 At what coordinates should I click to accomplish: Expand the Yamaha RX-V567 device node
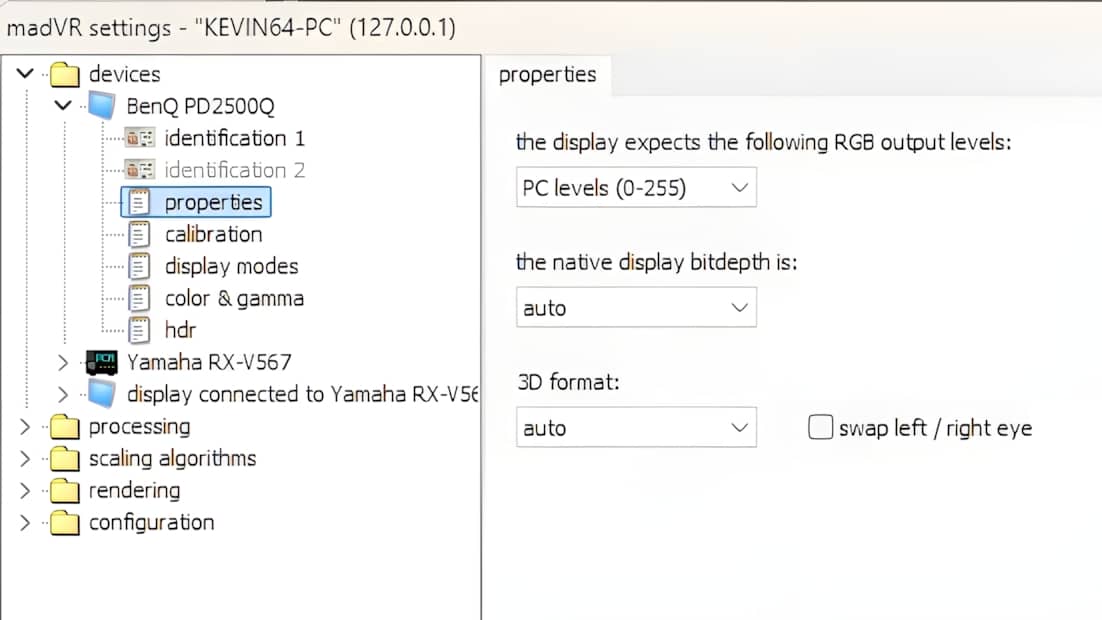(63, 362)
